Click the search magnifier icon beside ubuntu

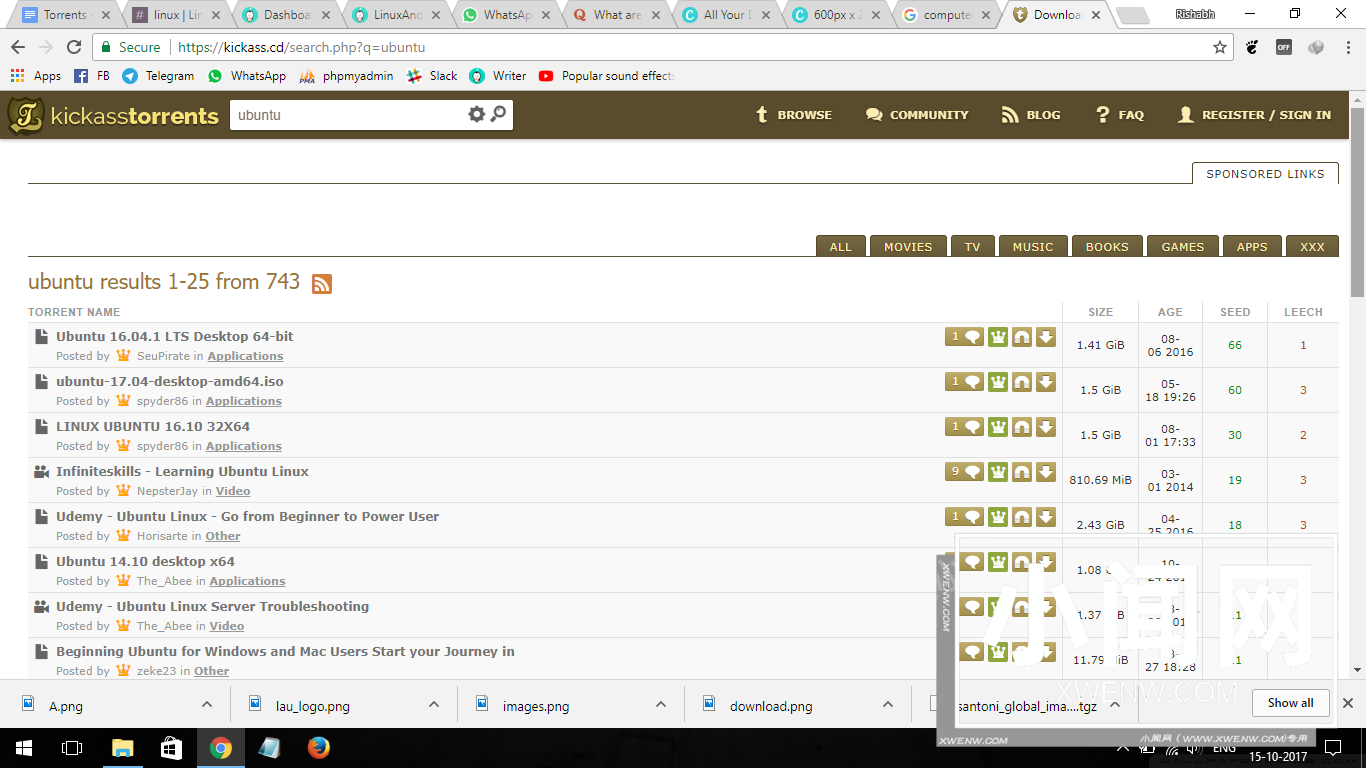[x=498, y=114]
